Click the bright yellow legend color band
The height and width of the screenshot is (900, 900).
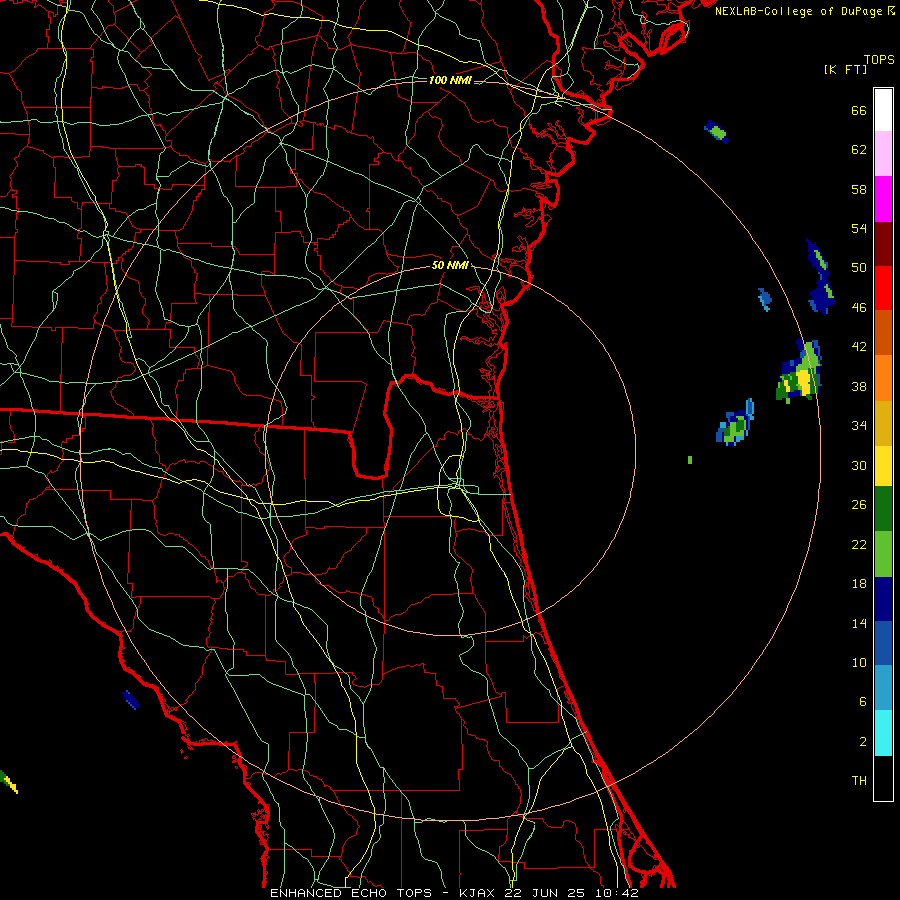tap(883, 466)
